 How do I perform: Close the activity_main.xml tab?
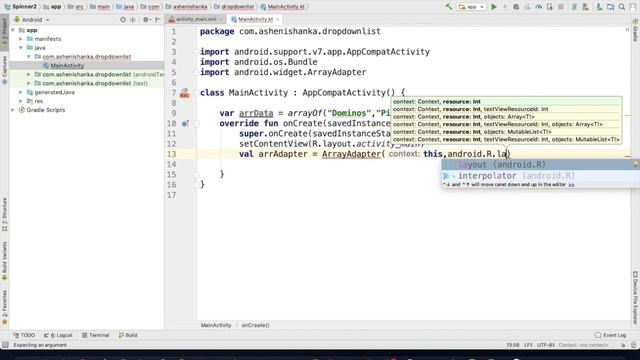coord(222,19)
